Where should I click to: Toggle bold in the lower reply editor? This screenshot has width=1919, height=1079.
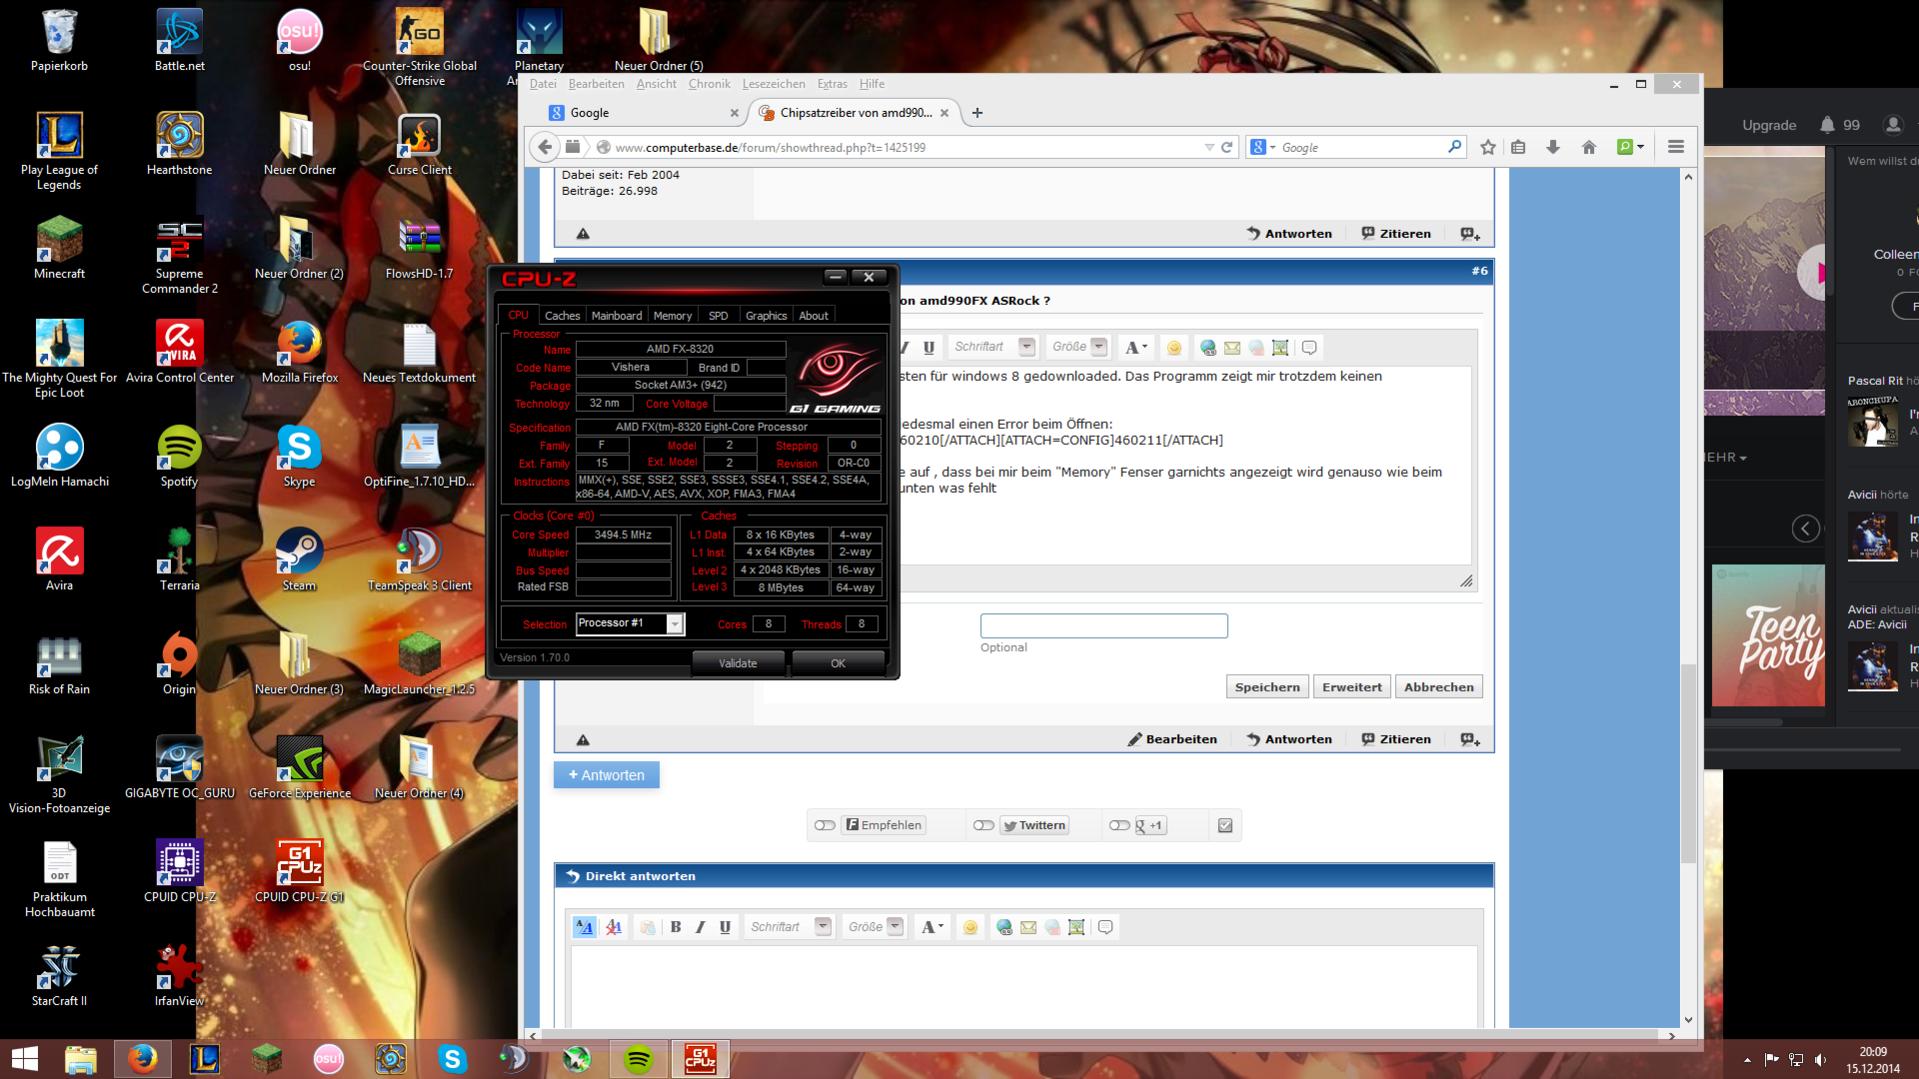point(676,927)
